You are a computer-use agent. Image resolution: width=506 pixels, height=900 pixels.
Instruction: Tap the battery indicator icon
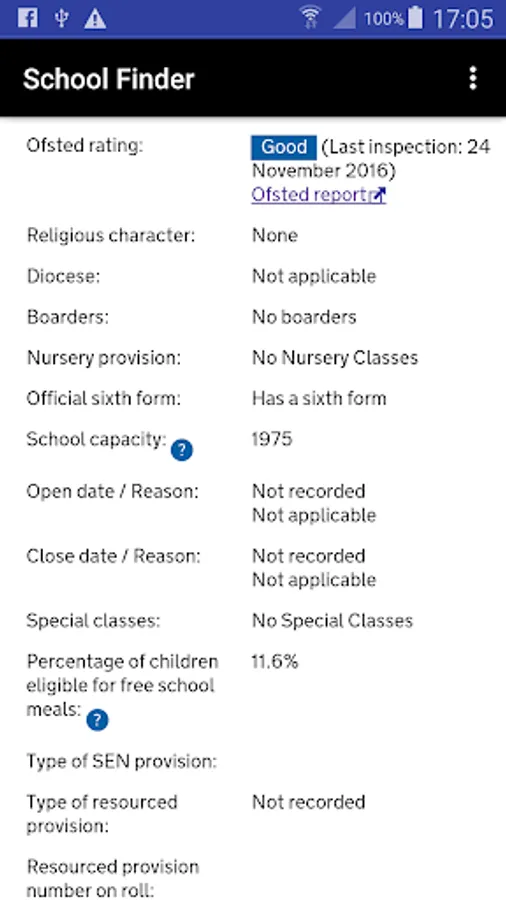point(415,18)
